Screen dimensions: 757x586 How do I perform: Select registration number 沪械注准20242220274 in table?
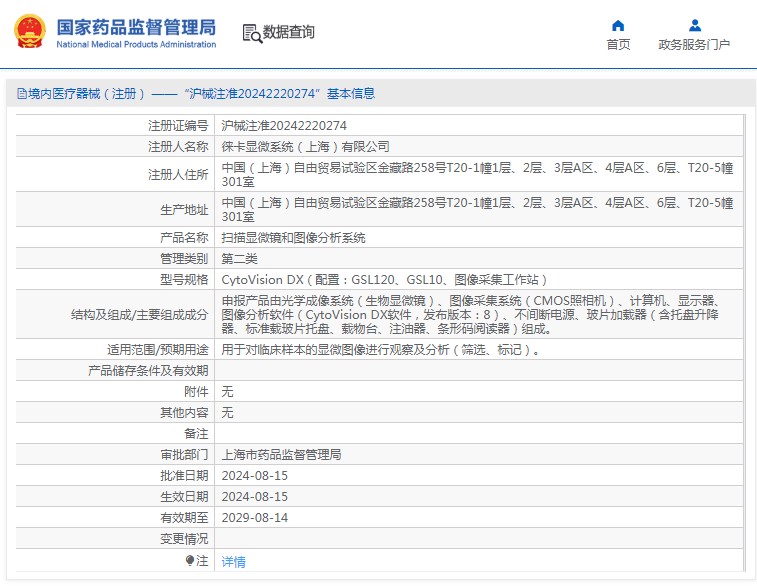pos(284,126)
